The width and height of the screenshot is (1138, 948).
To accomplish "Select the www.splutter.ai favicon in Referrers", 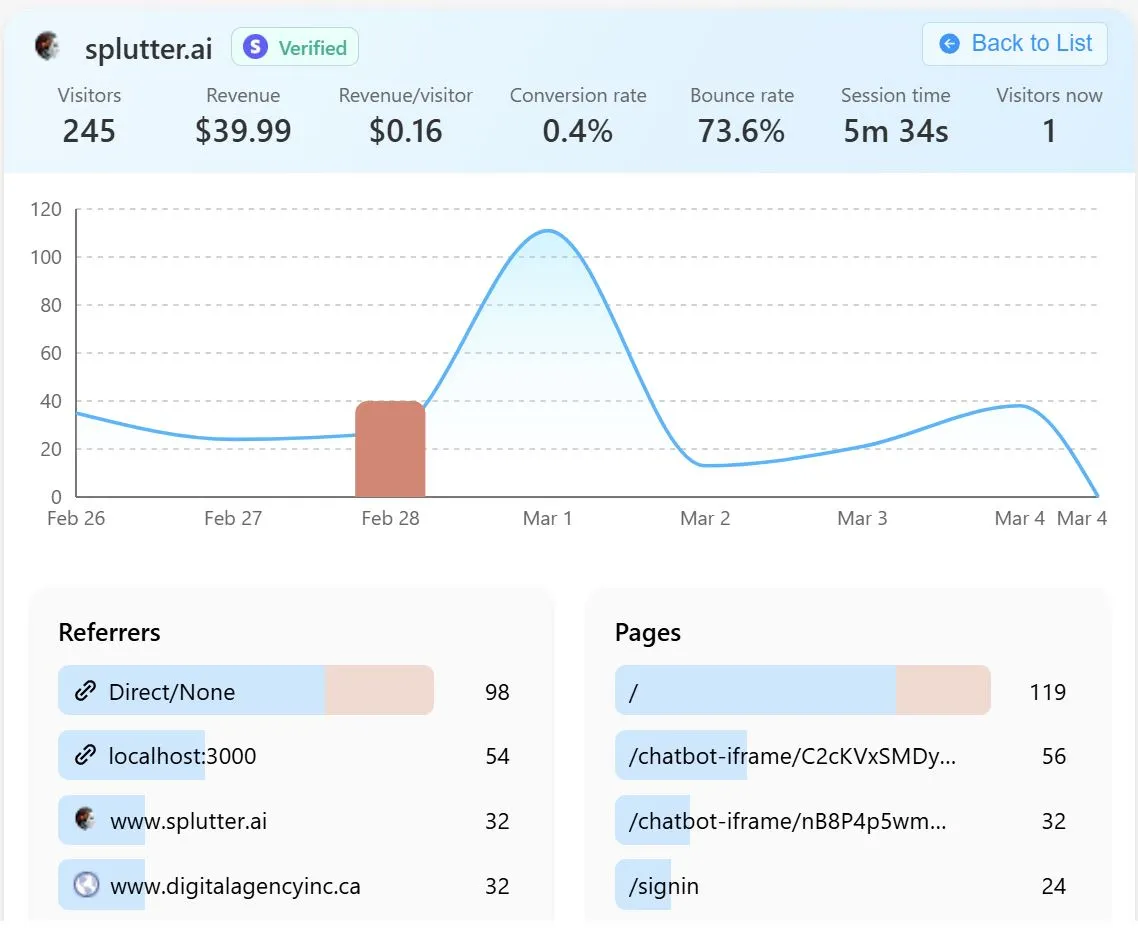I will [84, 820].
